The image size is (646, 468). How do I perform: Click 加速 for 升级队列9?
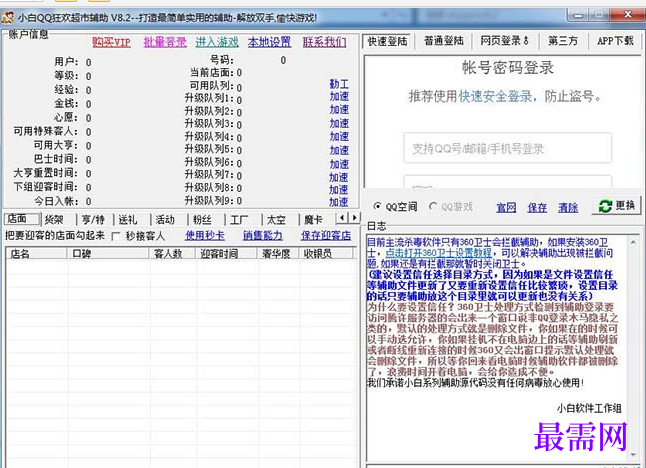tap(339, 202)
